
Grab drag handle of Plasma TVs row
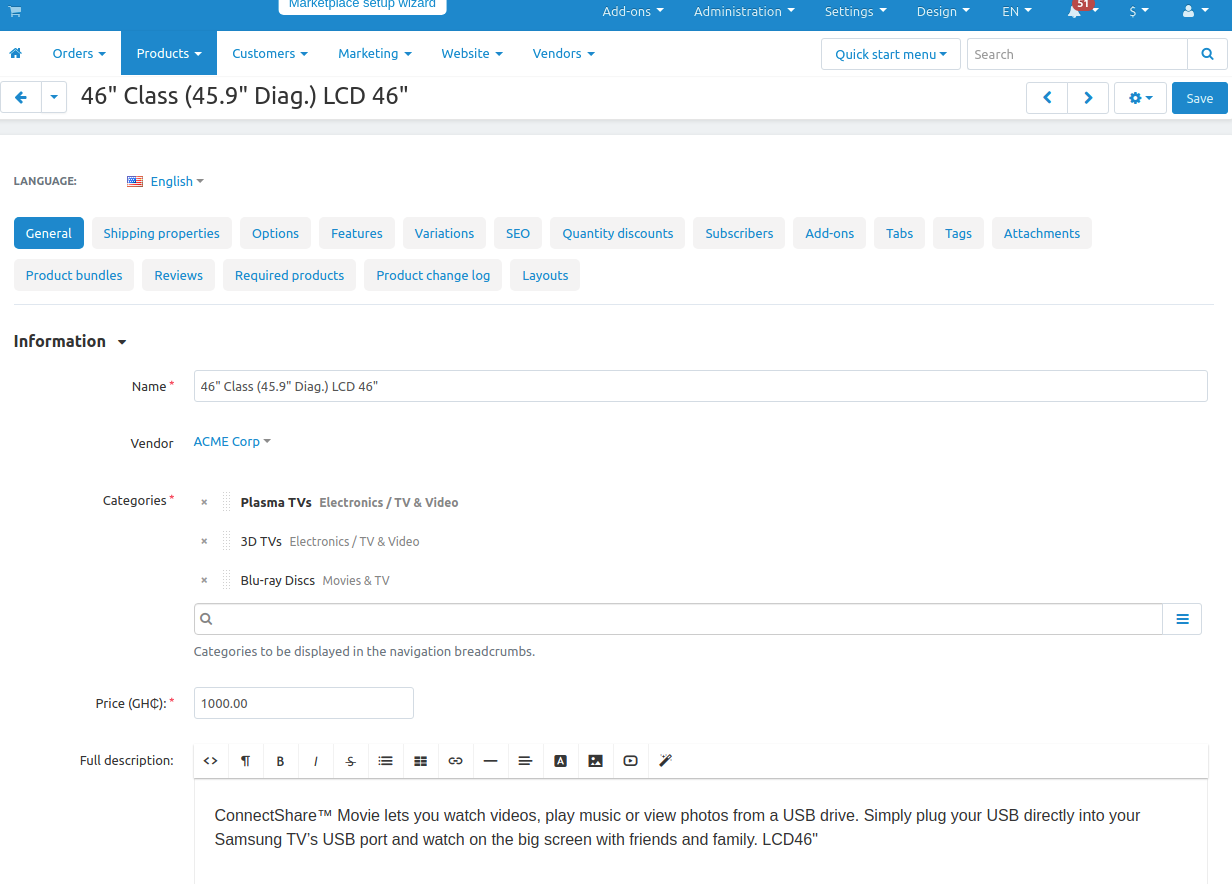(227, 502)
